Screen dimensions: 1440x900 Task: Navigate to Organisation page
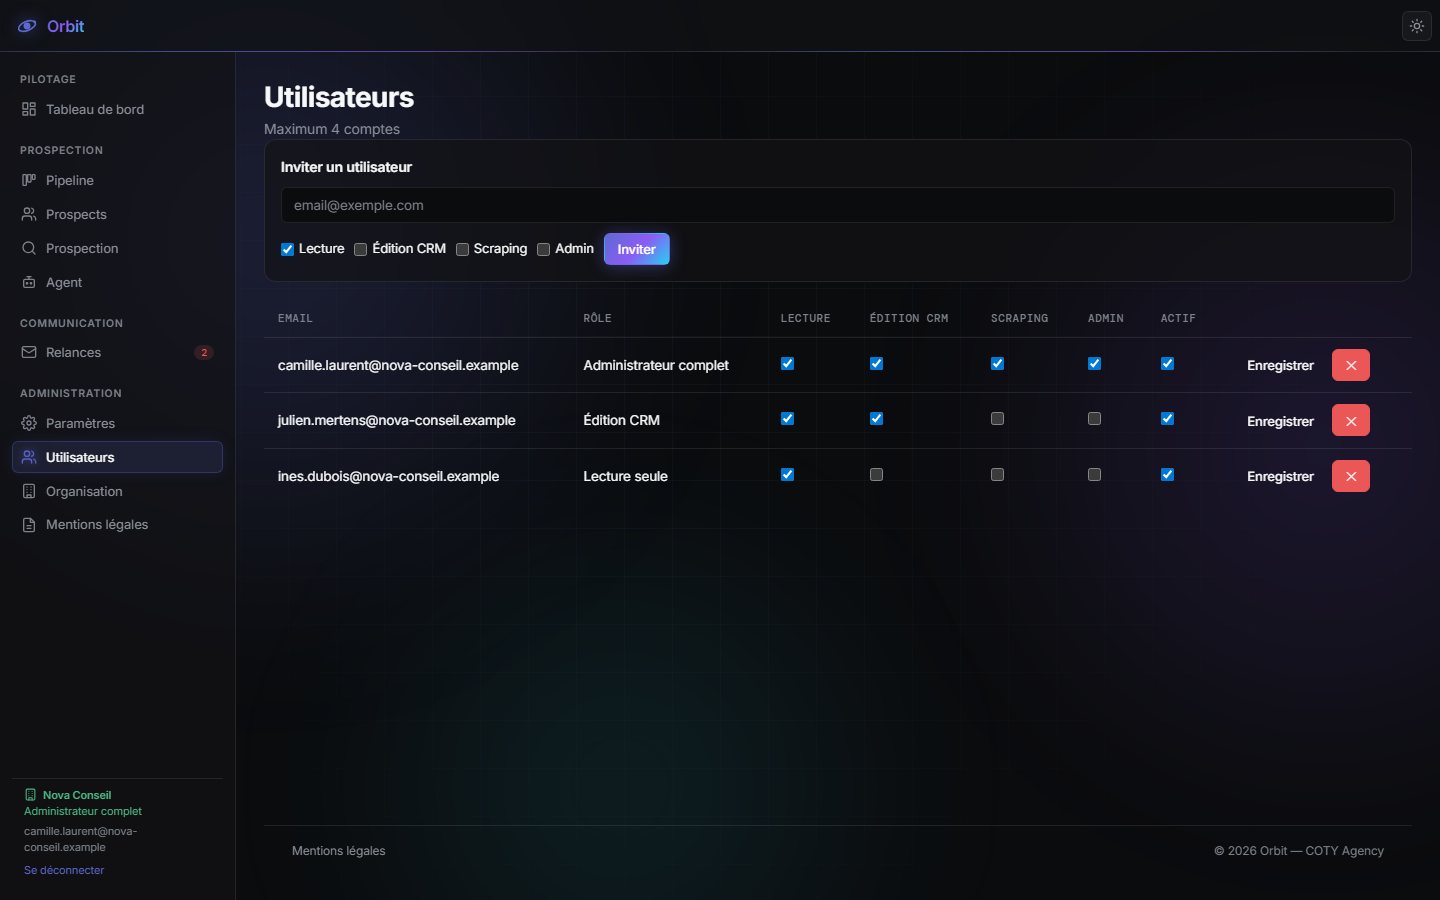click(117, 491)
